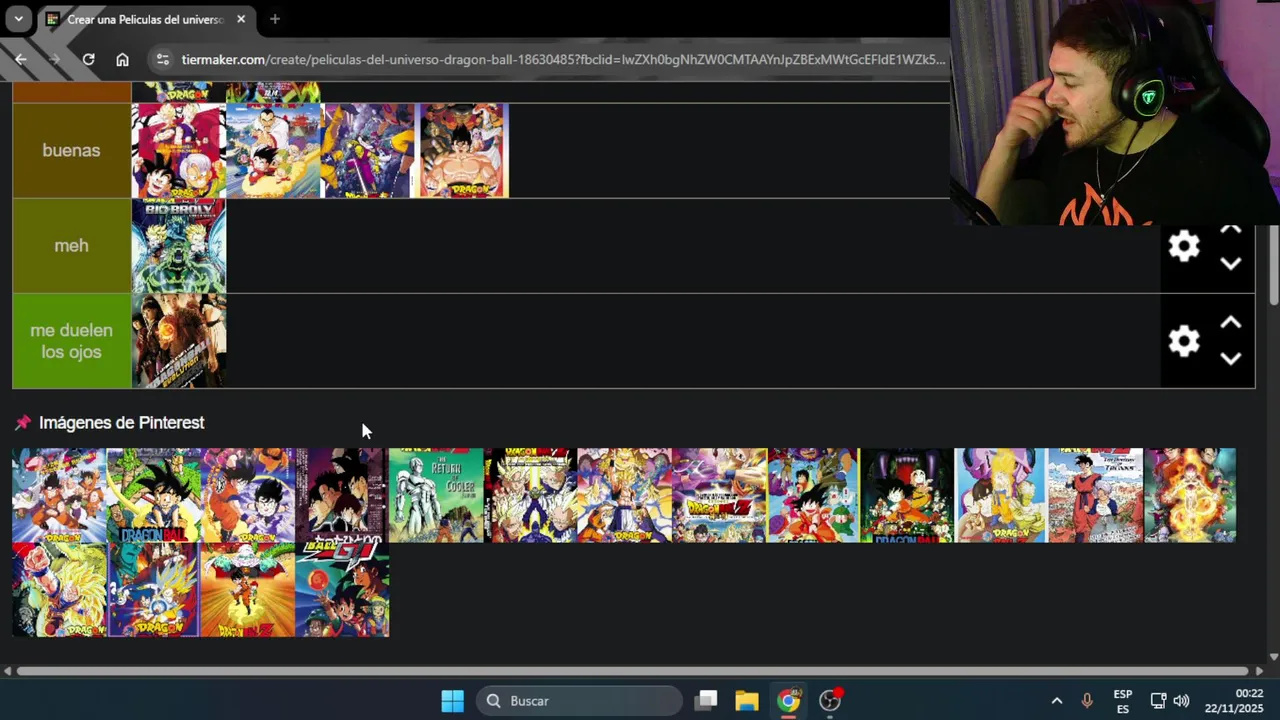This screenshot has width=1280, height=720.
Task: Pick the white Gohan and Trunks poster
Action: click(x=1095, y=495)
